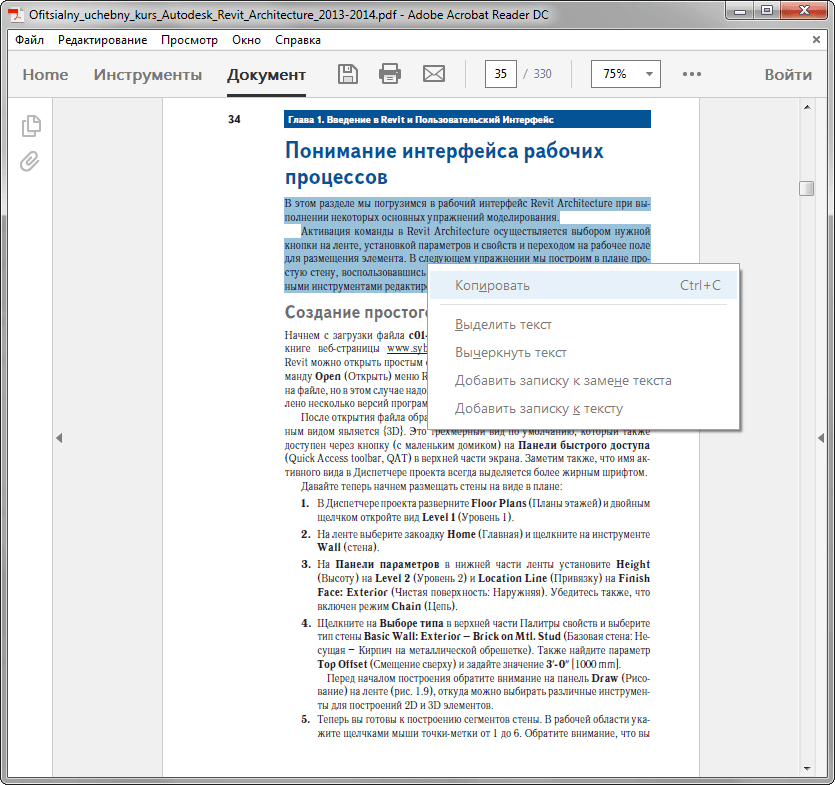
Task: Send the file by email envelope icon
Action: point(434,73)
